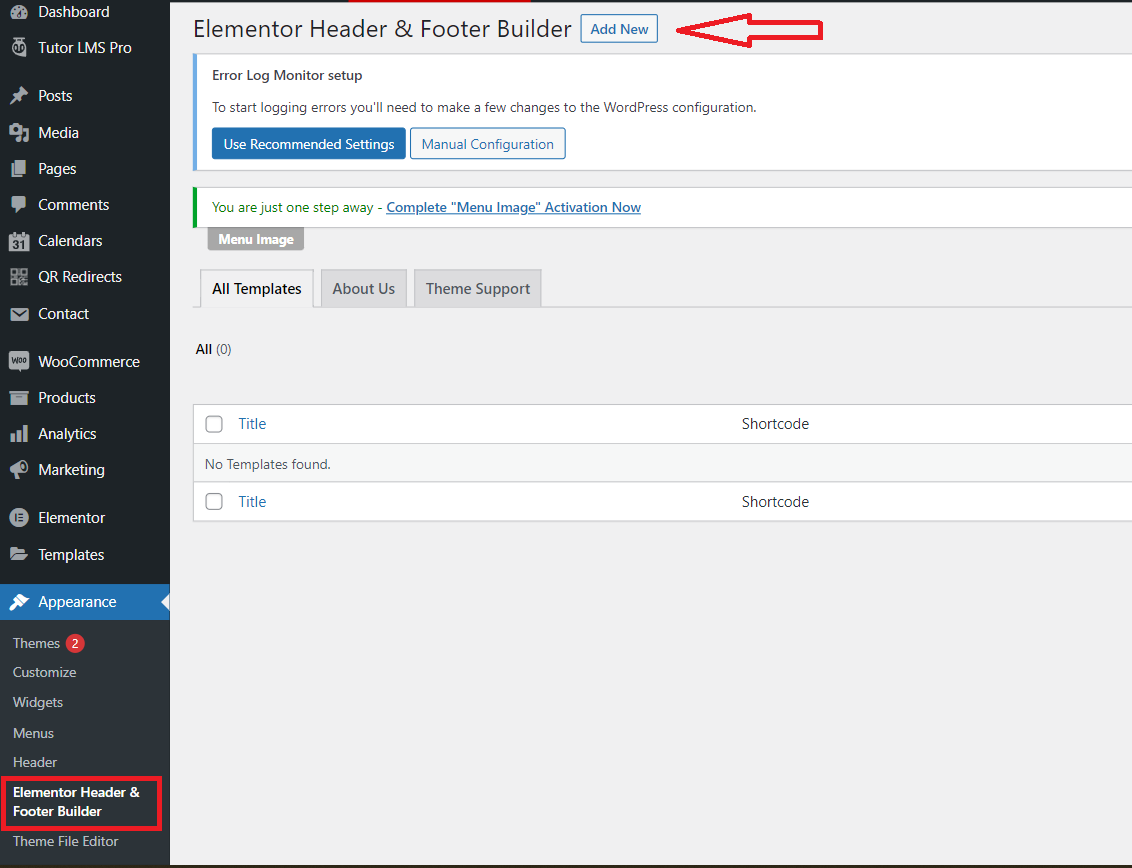Viewport: 1132px width, 868px height.
Task: Click Shortcode column header text
Action: point(775,424)
